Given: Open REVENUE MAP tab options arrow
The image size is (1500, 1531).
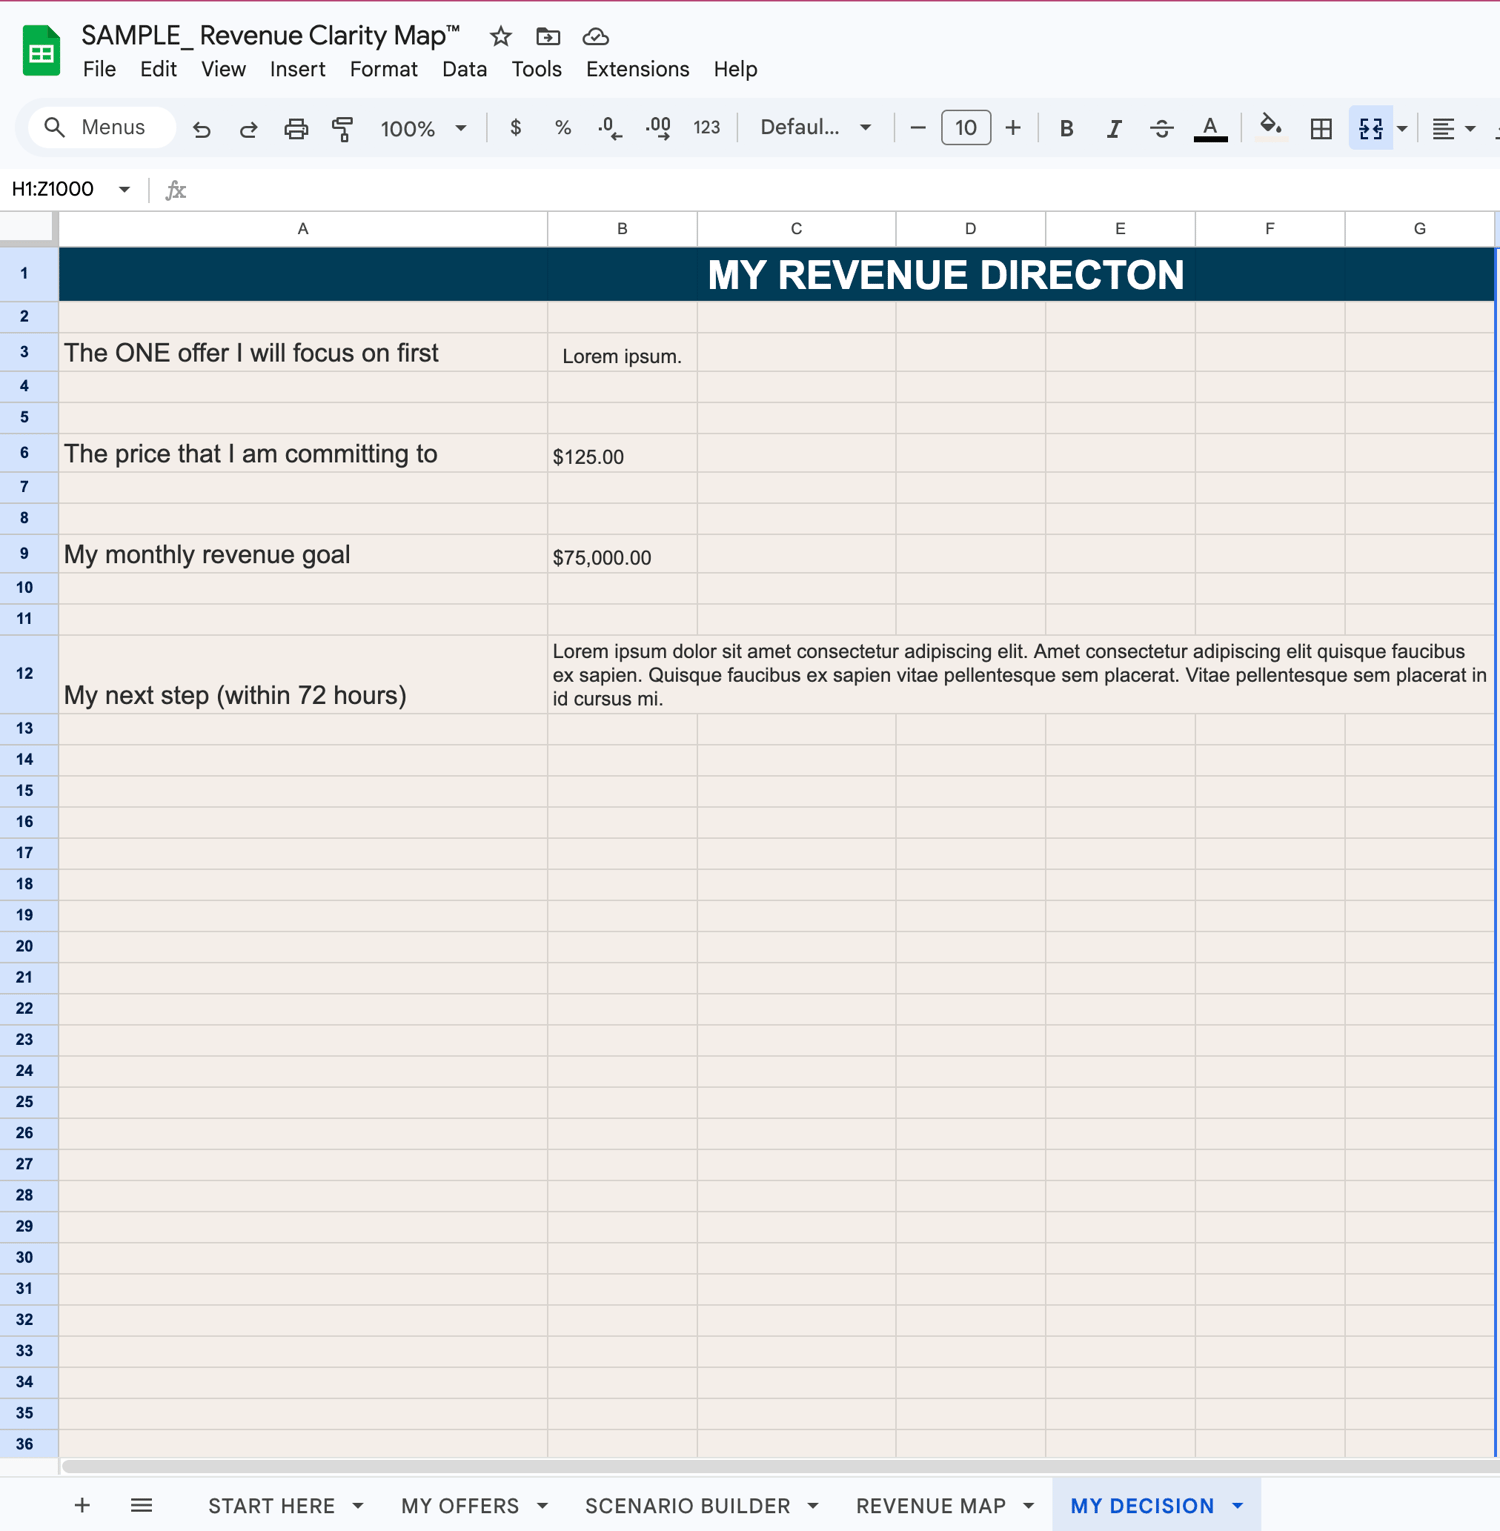Looking at the screenshot, I should coord(1029,1506).
